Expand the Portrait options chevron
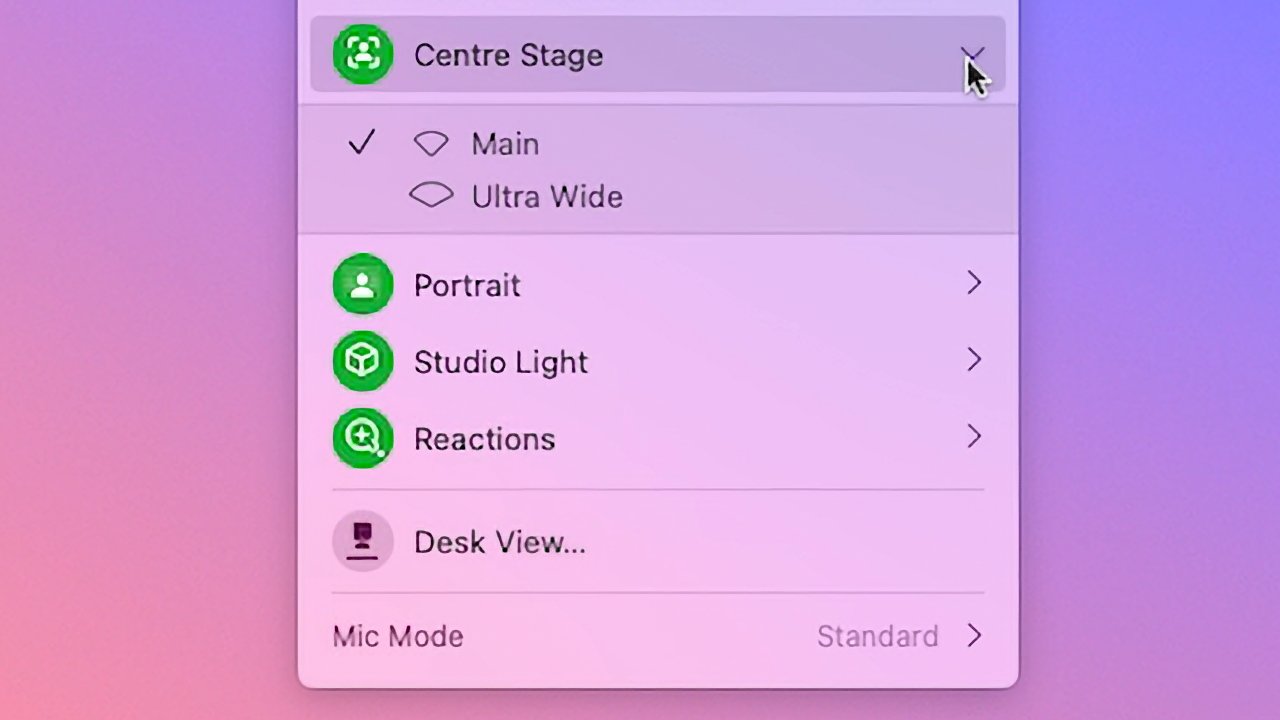This screenshot has height=720, width=1280. (x=974, y=284)
